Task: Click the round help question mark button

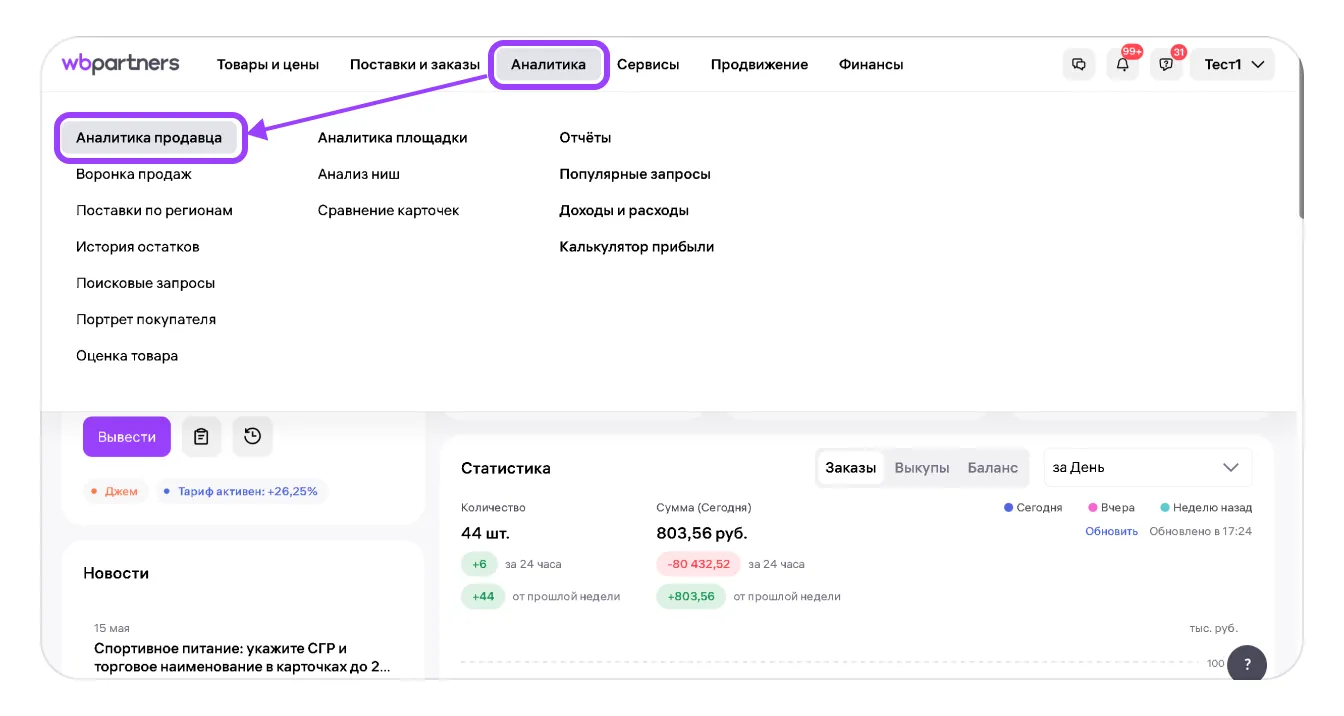Action: coord(1247,664)
